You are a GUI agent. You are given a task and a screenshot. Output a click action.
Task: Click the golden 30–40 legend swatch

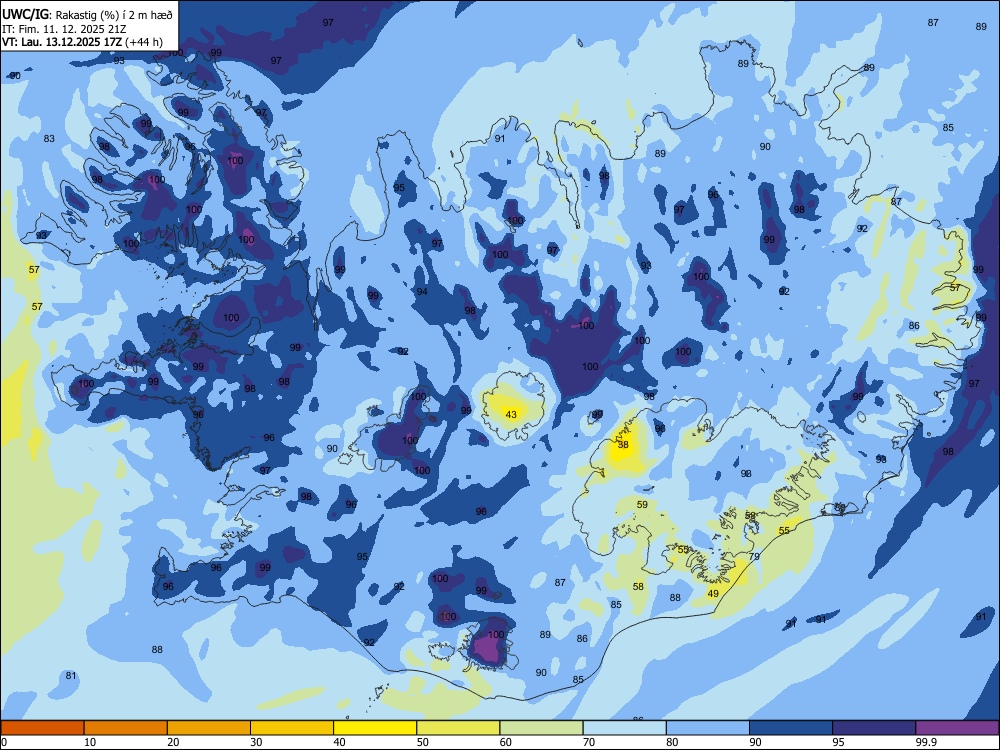292,728
